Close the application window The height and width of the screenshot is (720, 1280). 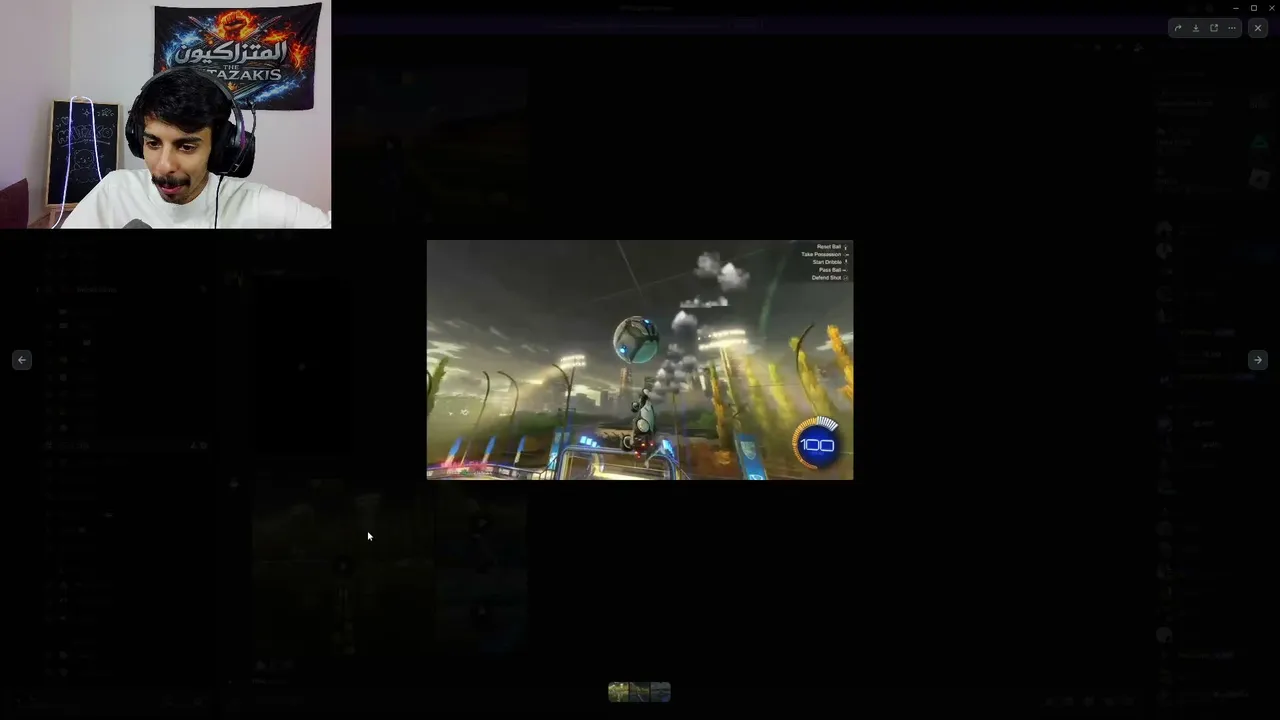(x=1272, y=8)
